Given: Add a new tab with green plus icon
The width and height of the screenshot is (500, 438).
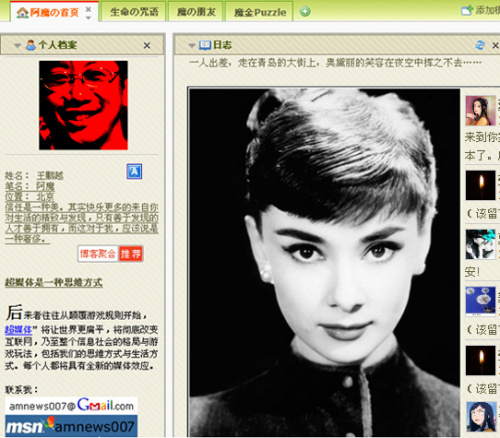Looking at the screenshot, I should pos(305,12).
